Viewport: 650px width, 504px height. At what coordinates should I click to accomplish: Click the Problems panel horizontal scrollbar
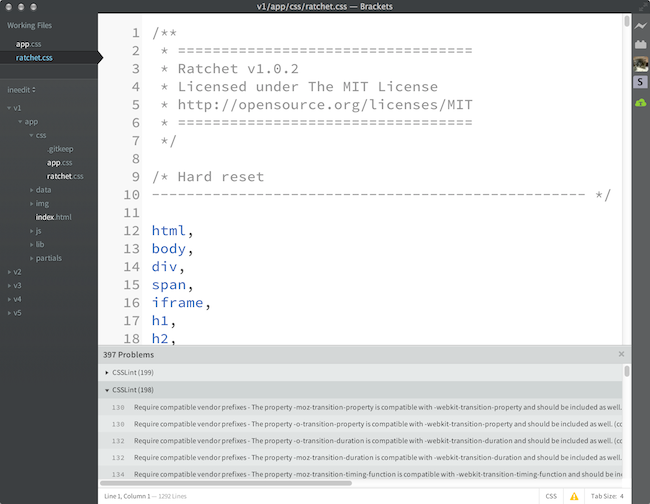click(226, 483)
